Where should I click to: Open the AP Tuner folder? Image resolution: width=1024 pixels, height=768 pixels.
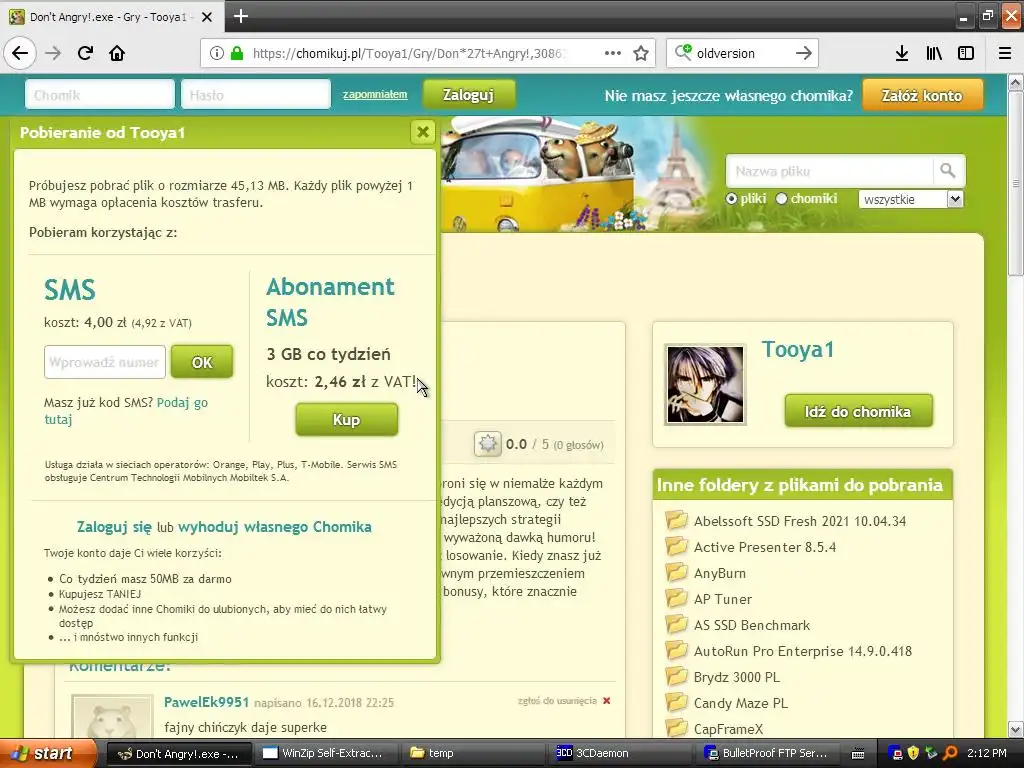722,599
